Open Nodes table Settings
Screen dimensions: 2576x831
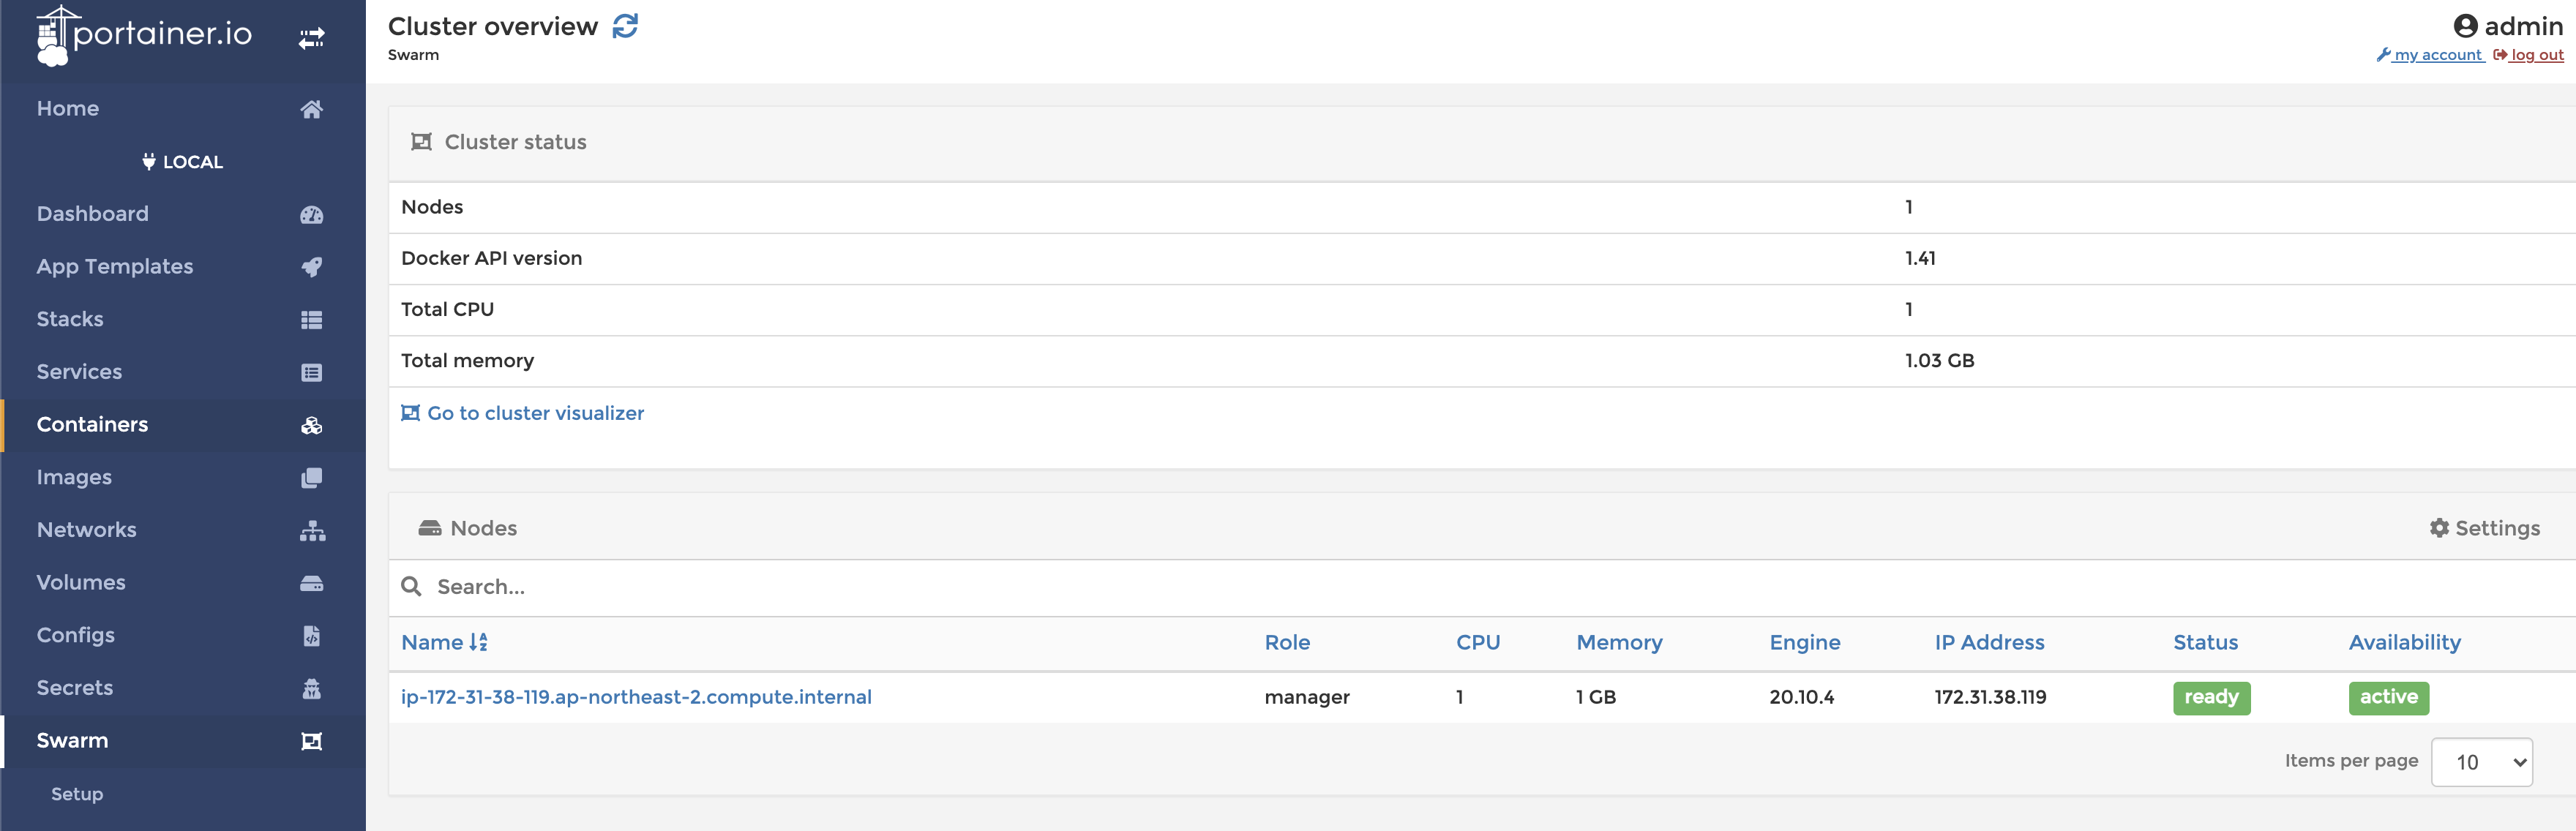pyautogui.click(x=2484, y=528)
